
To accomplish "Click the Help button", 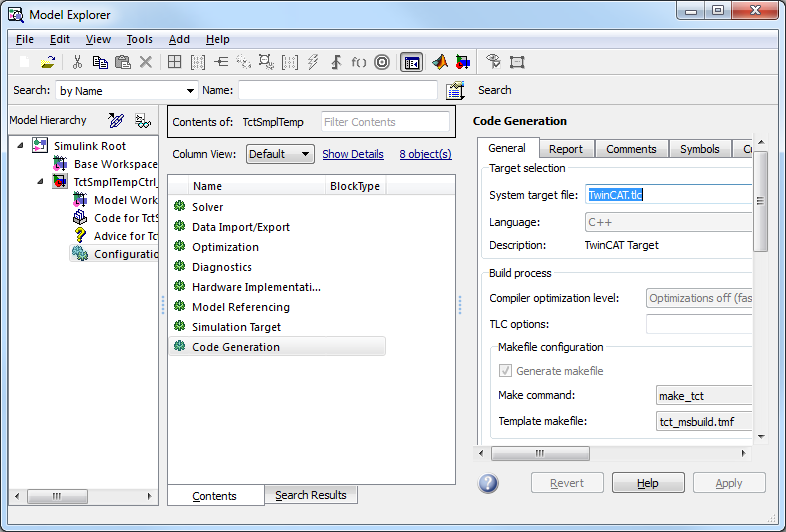I will pos(648,483).
